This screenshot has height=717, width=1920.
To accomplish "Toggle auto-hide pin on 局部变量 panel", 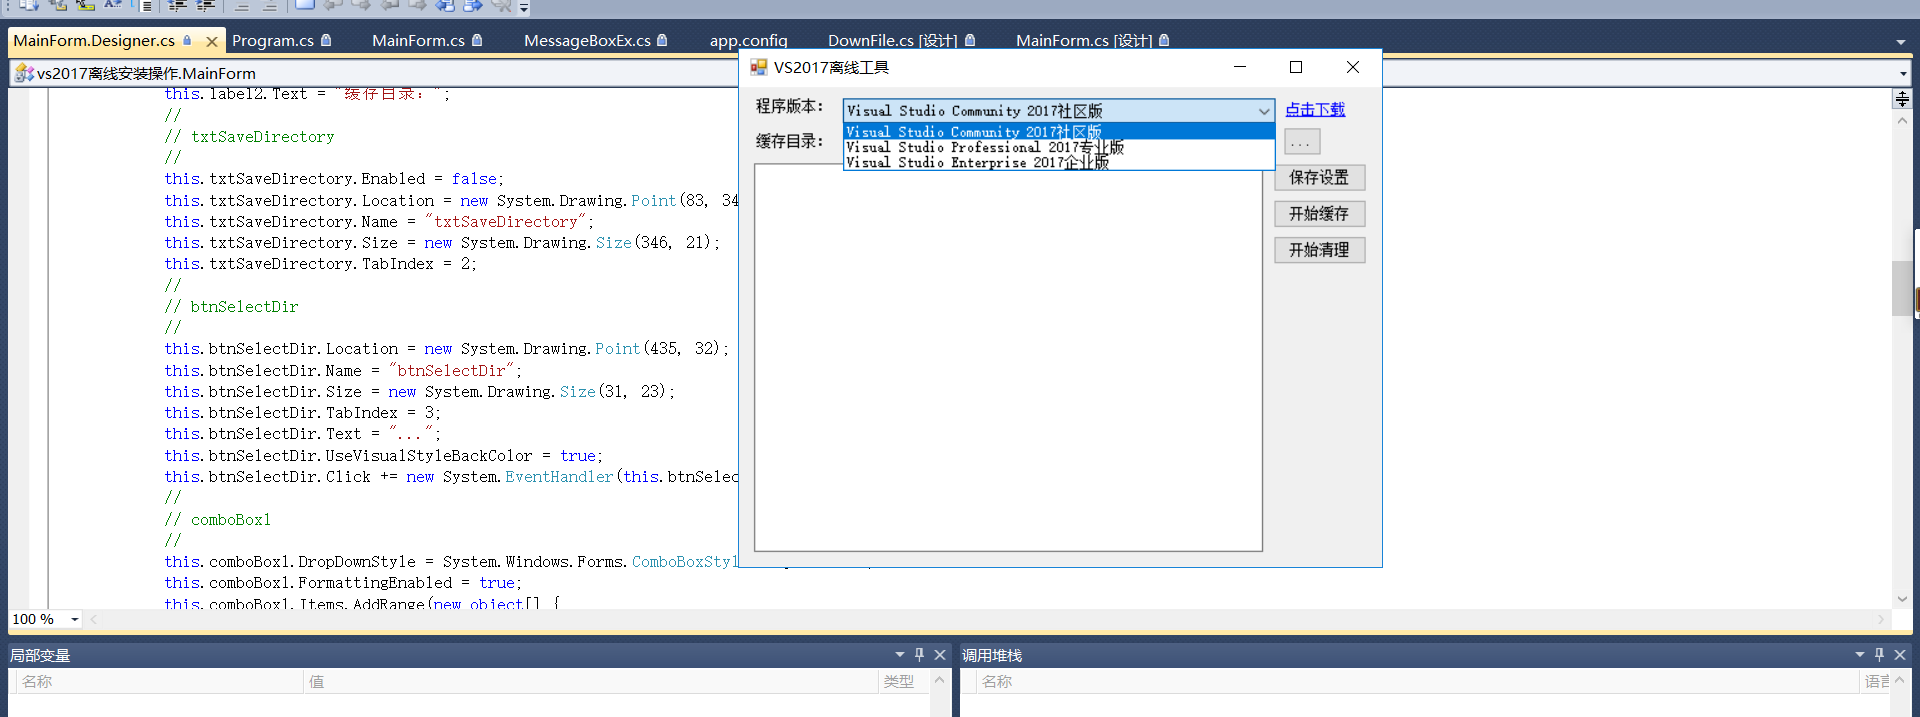I will point(919,654).
